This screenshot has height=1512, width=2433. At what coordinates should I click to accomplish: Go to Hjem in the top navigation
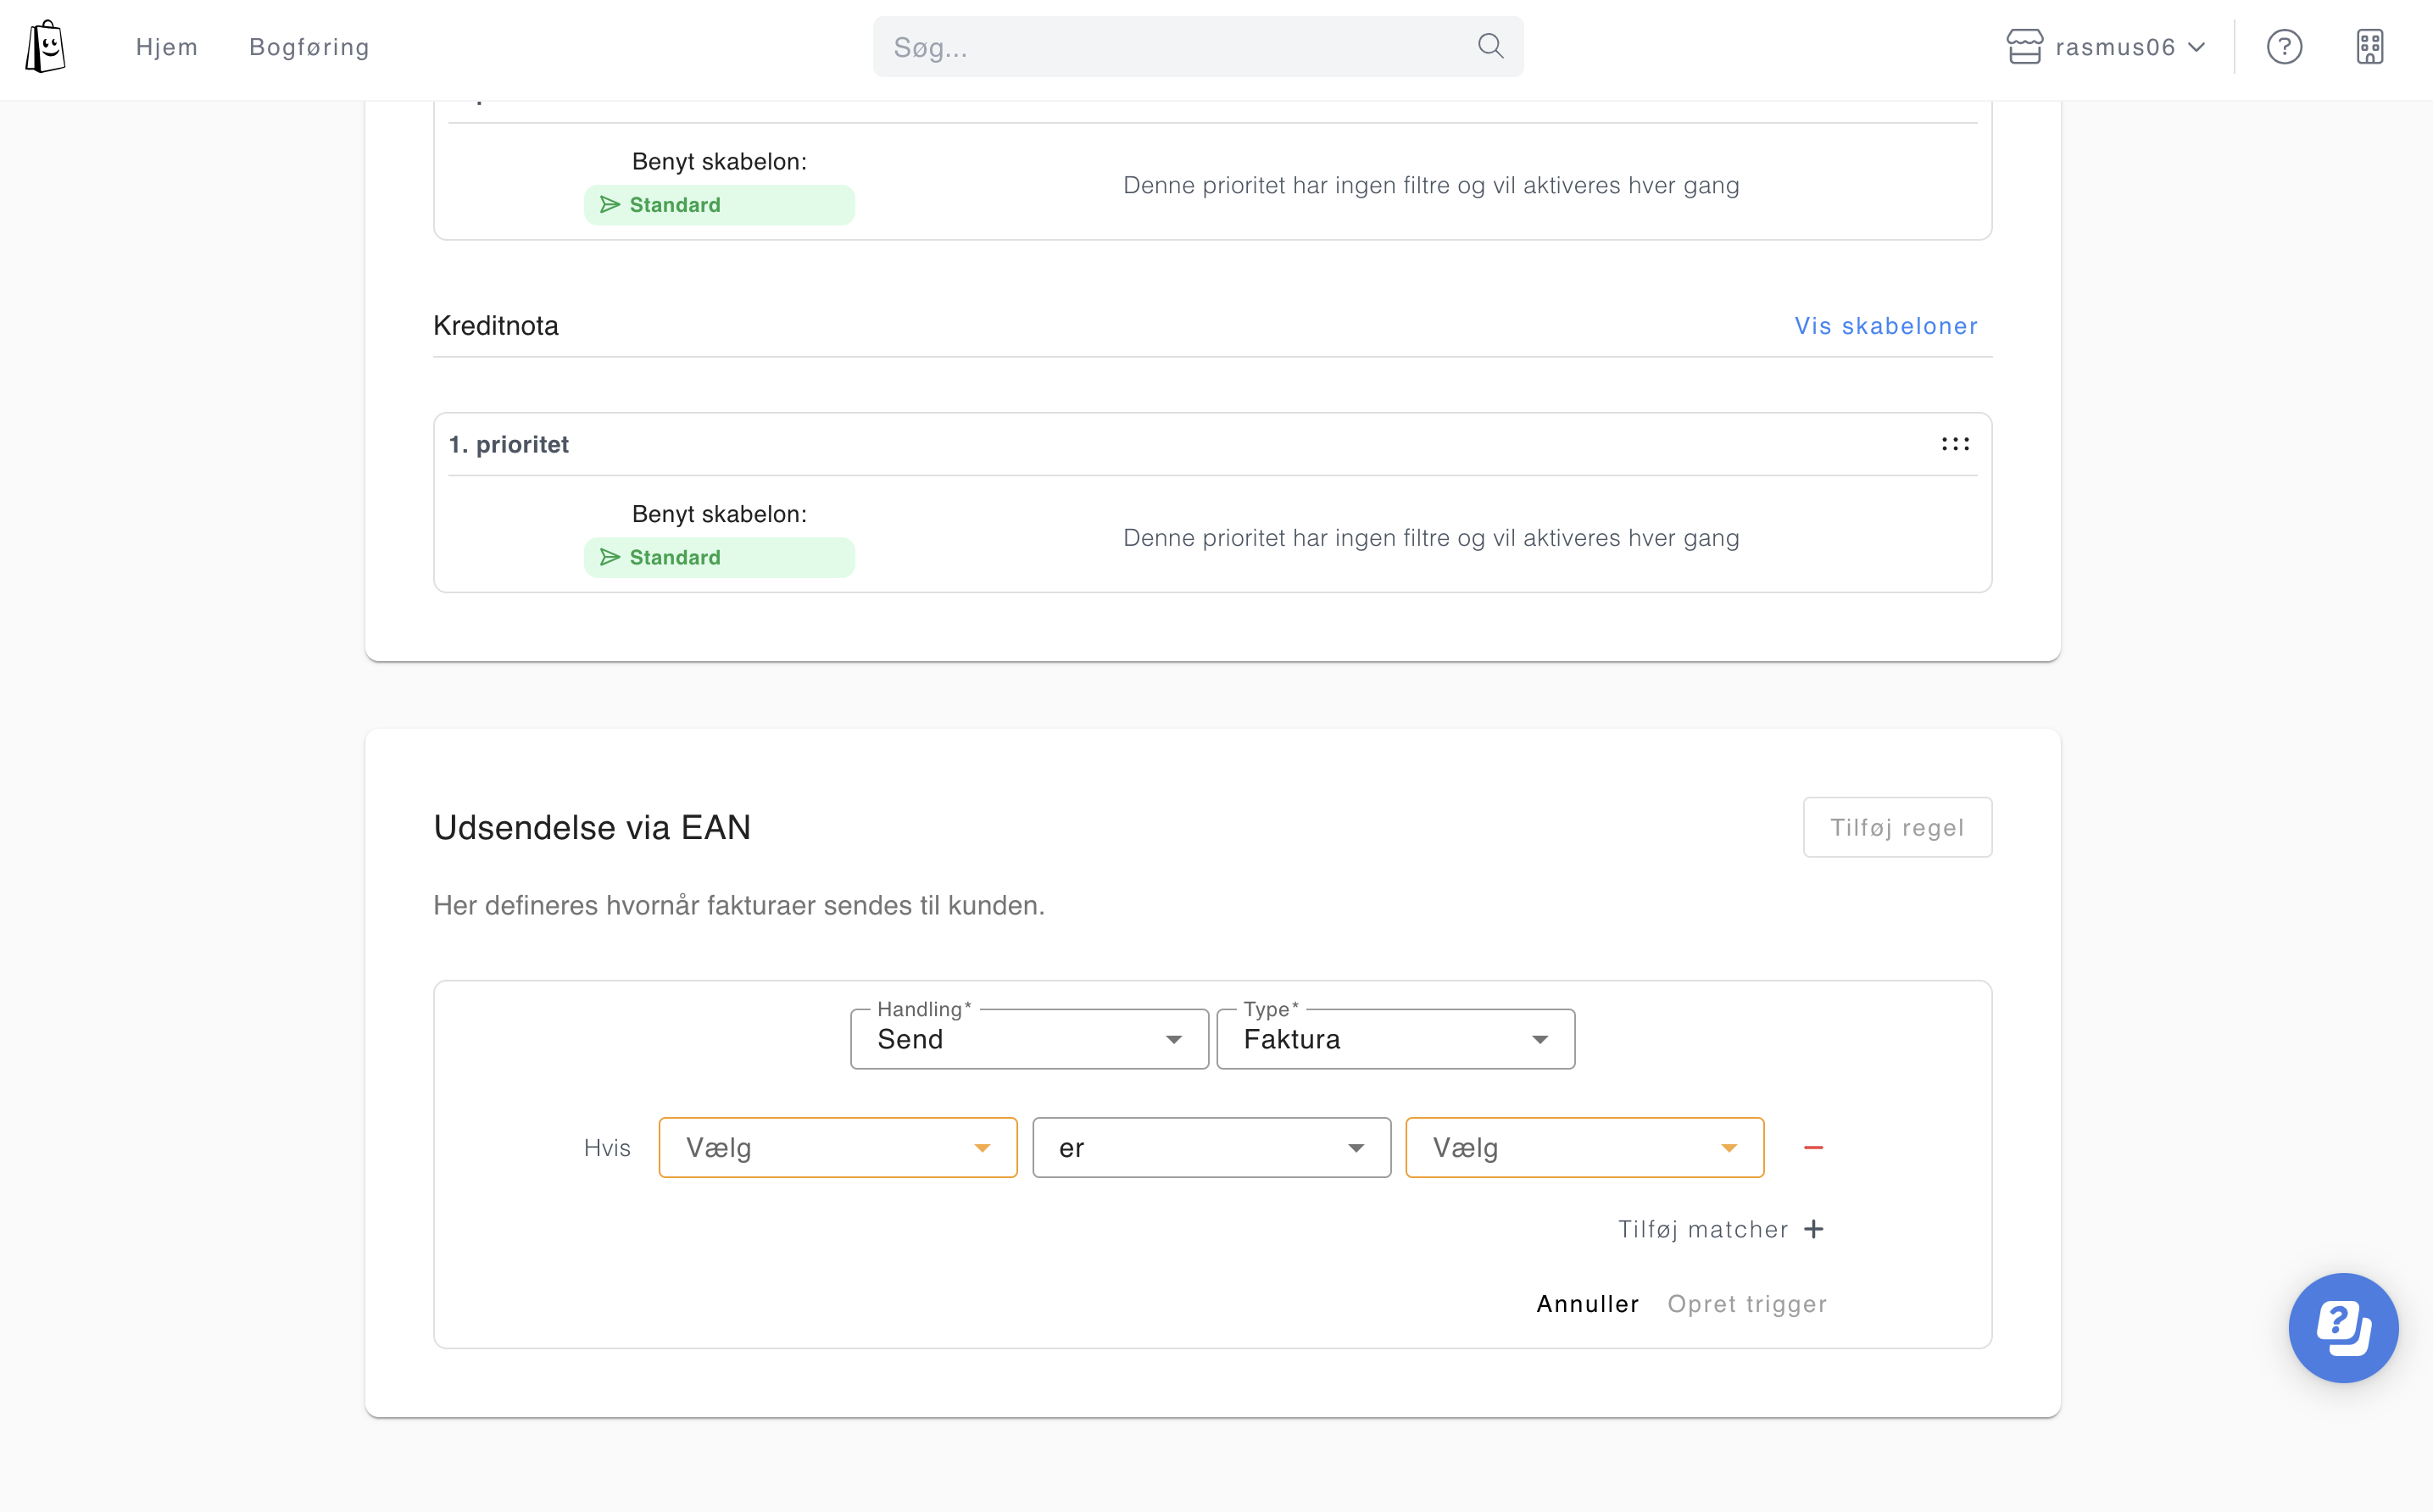[x=167, y=47]
